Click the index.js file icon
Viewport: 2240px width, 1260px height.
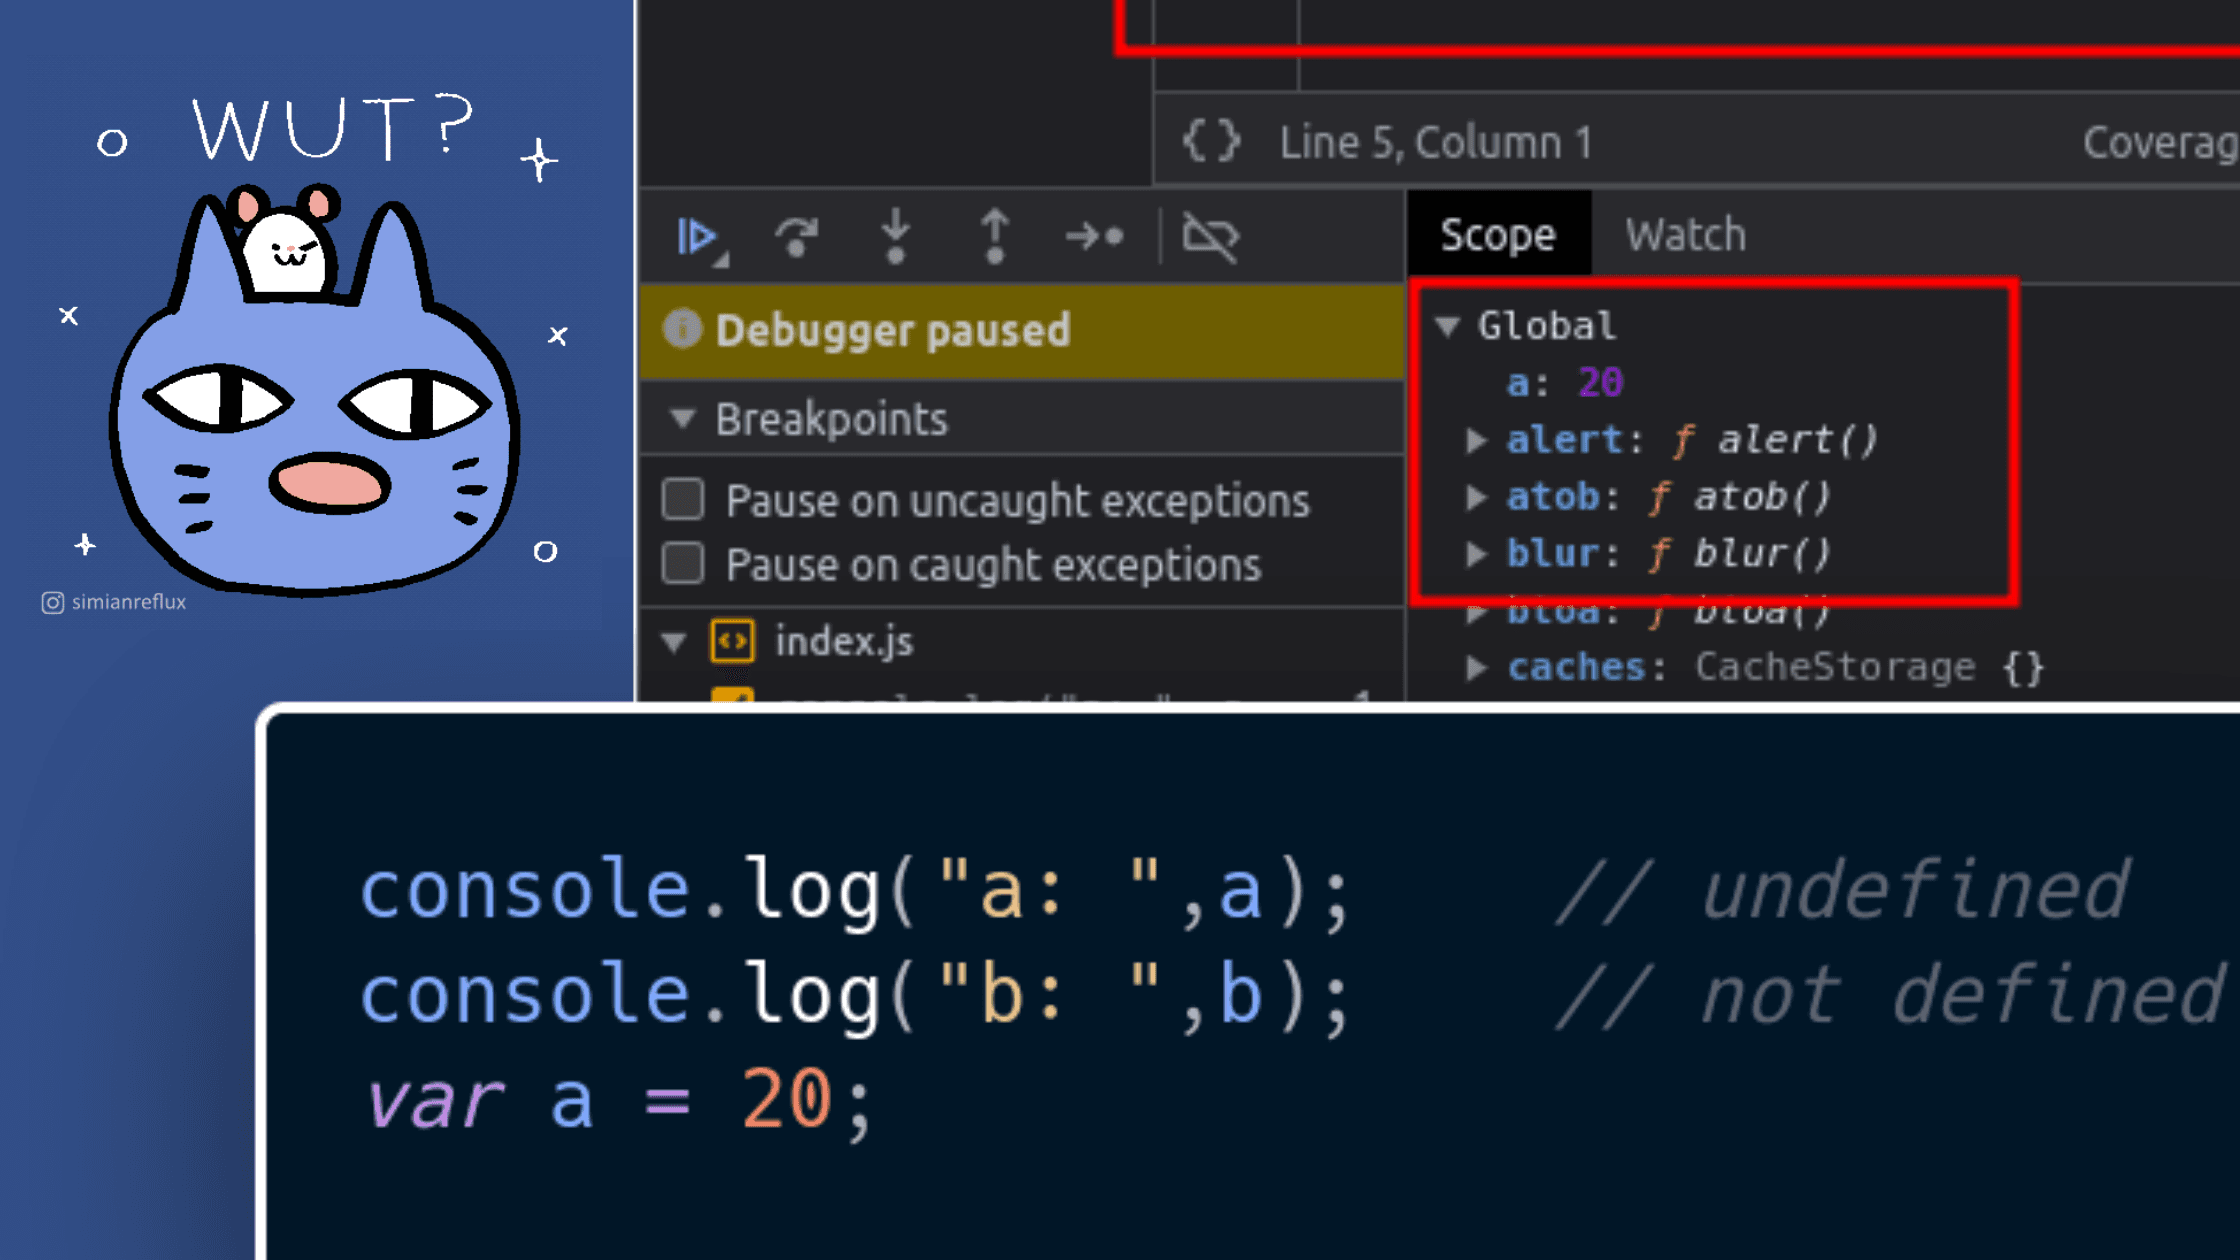732,641
